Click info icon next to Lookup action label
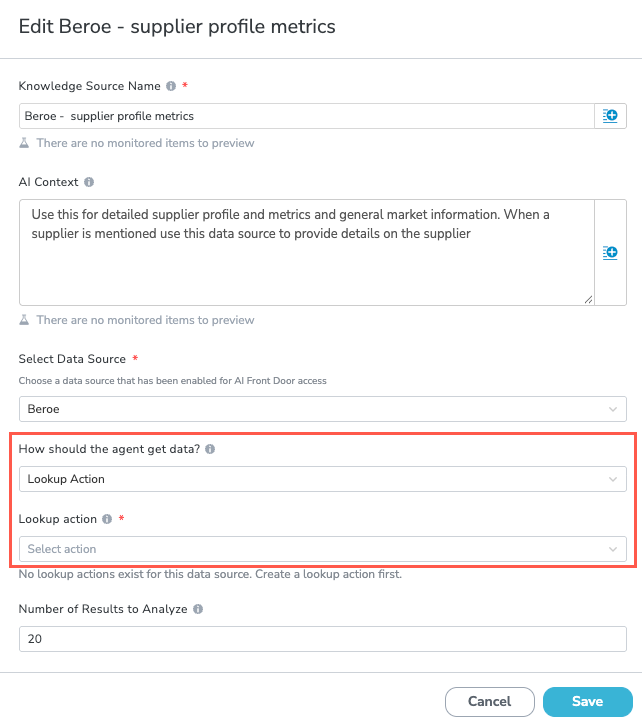642x725 pixels. pos(107,519)
